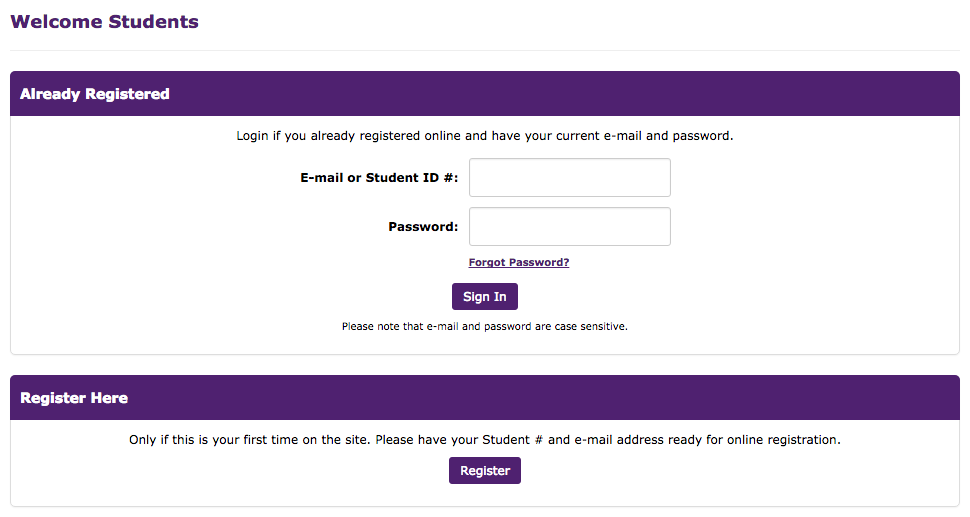970x517 pixels.
Task: Click the login instruction sentence
Action: coord(485,135)
